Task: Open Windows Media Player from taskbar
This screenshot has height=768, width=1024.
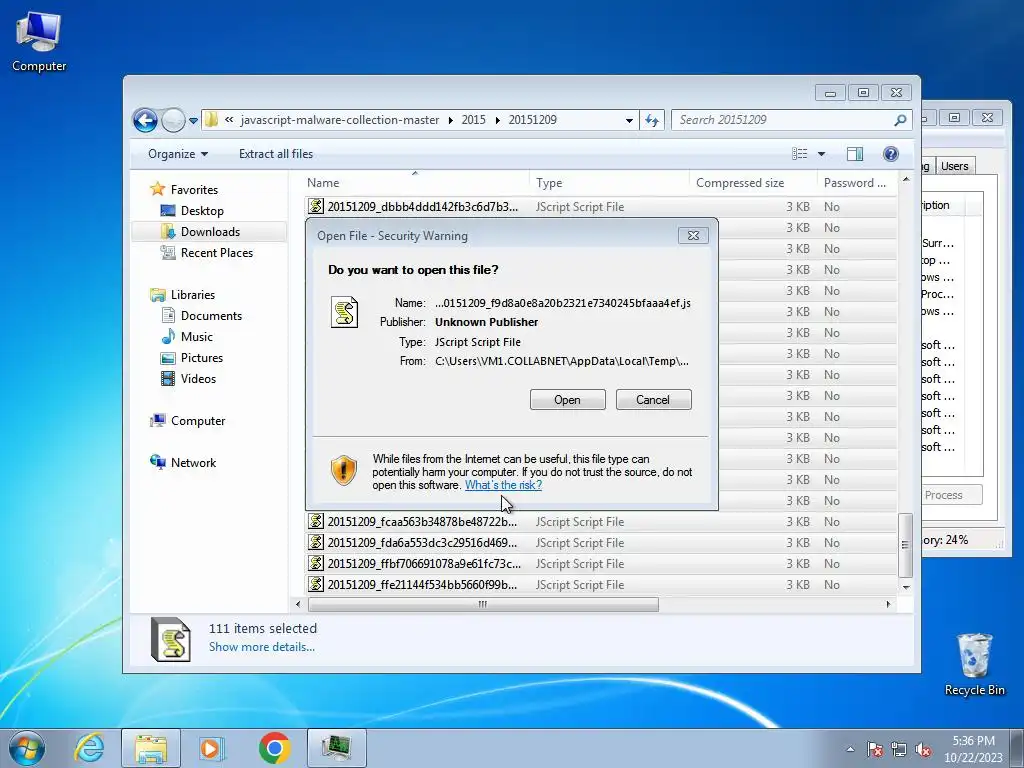Action: coord(212,748)
